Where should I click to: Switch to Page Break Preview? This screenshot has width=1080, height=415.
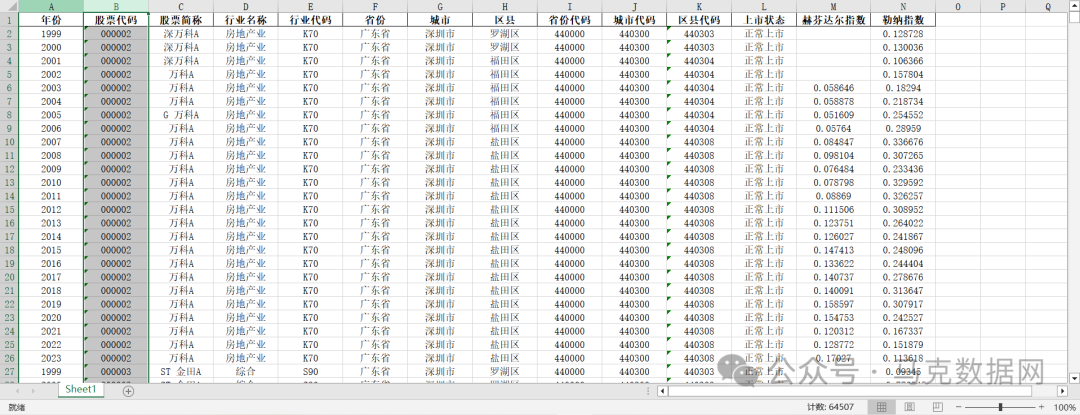coord(937,407)
